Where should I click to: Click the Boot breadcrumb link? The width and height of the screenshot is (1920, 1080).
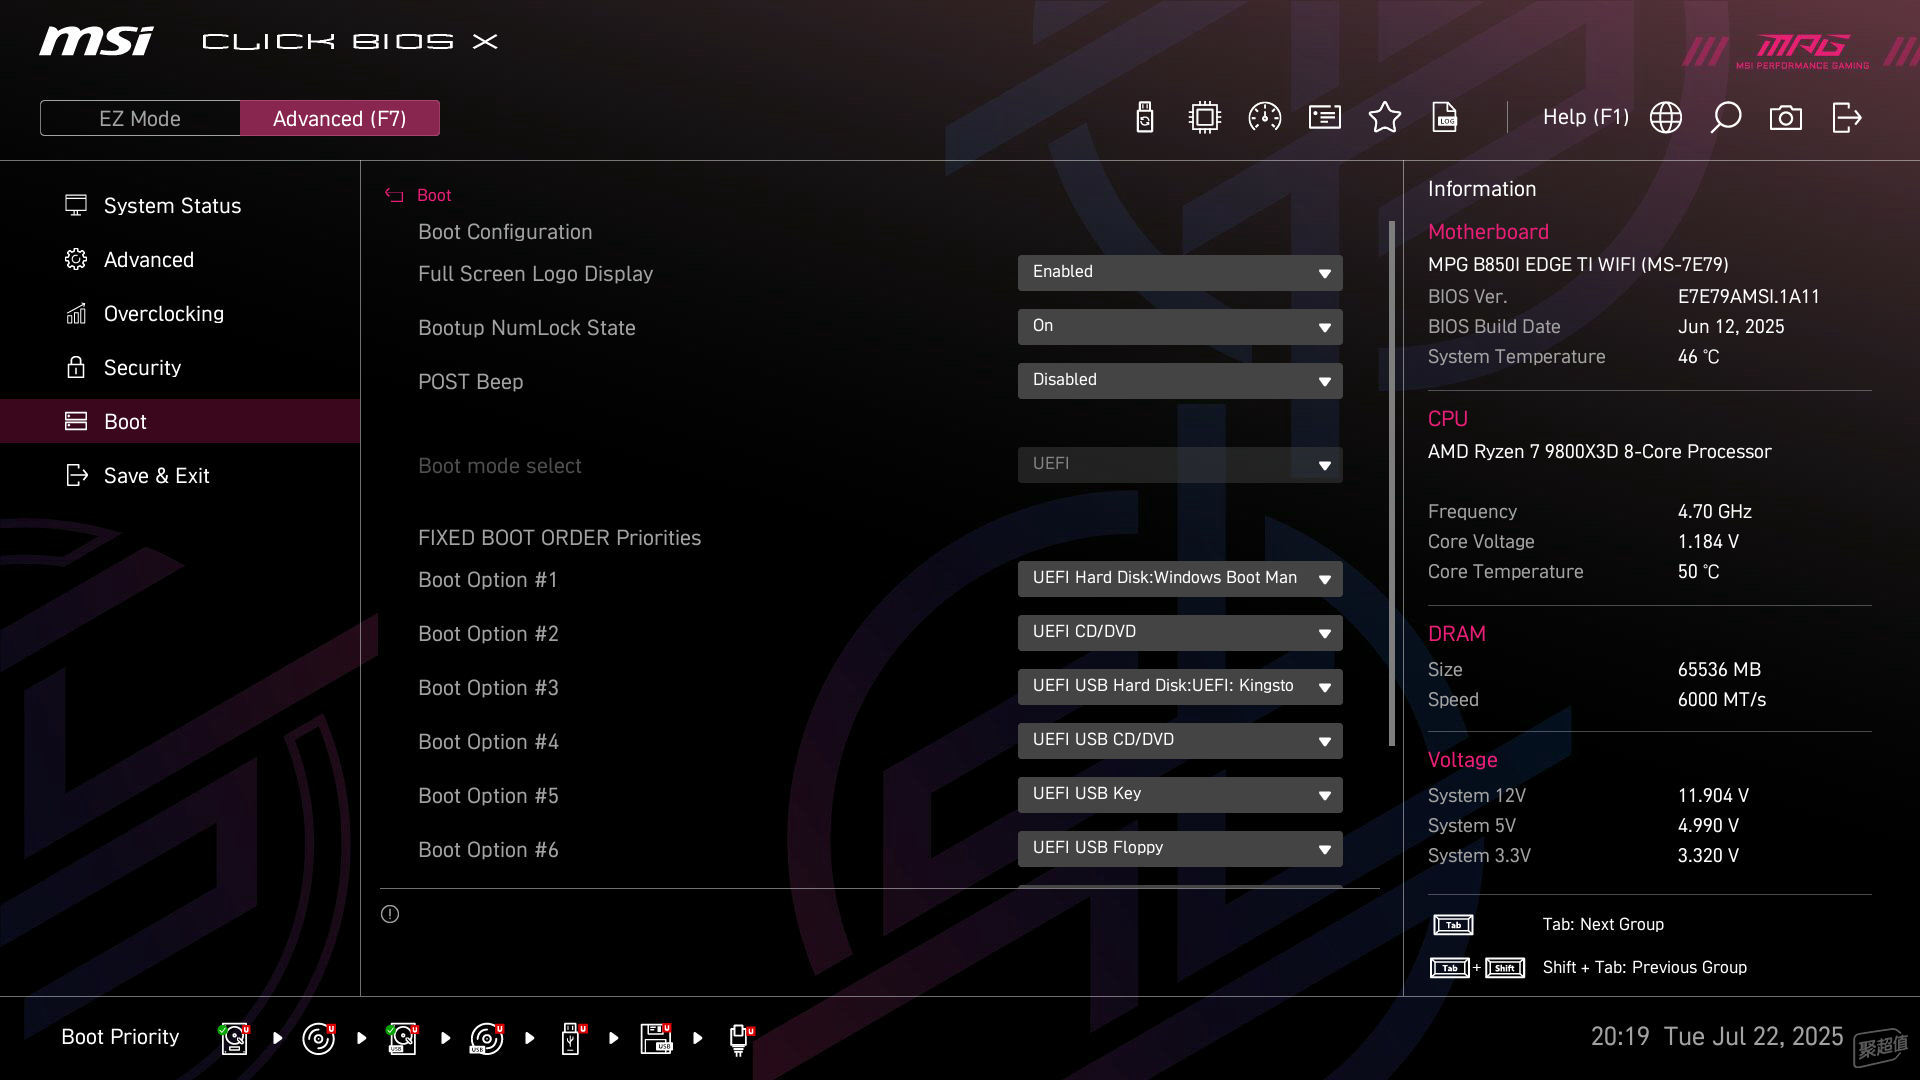click(x=434, y=195)
